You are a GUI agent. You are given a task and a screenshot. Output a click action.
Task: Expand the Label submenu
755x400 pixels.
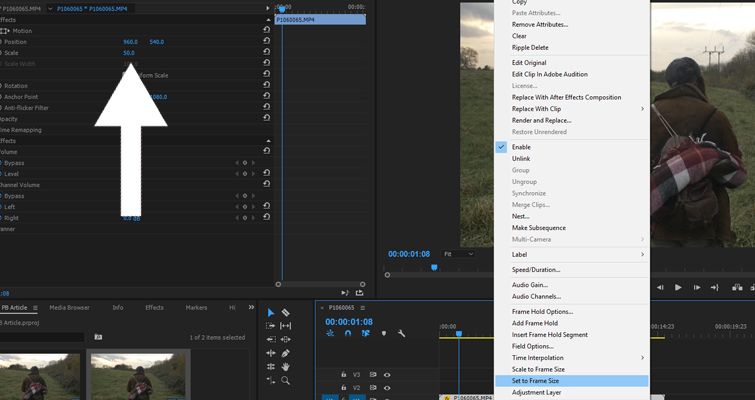pos(573,254)
